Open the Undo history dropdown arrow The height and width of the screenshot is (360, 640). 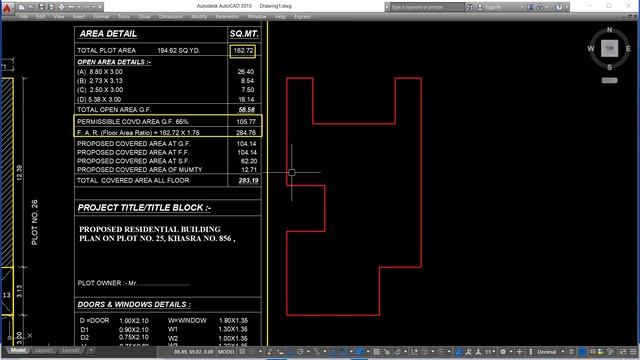(78, 7)
